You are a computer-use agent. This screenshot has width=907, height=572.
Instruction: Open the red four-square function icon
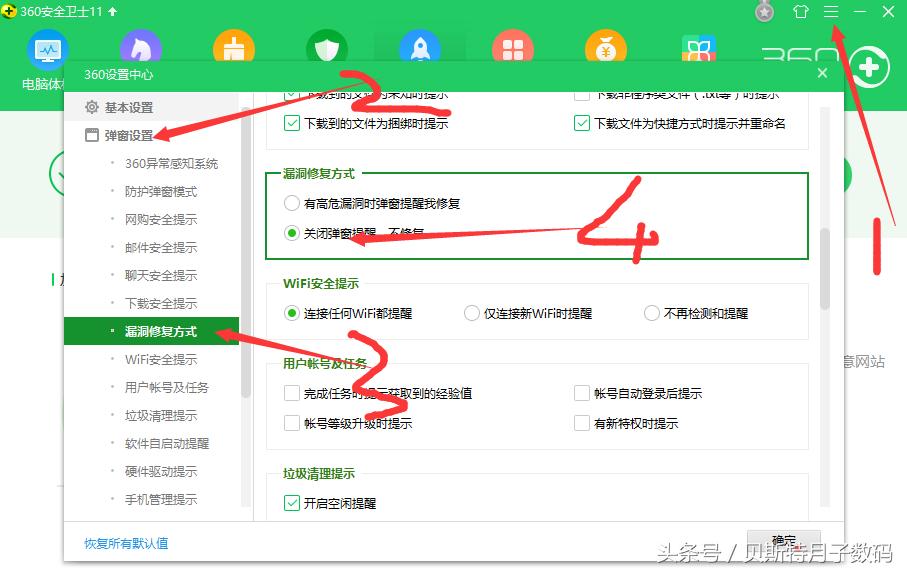pyautogui.click(x=513, y=46)
